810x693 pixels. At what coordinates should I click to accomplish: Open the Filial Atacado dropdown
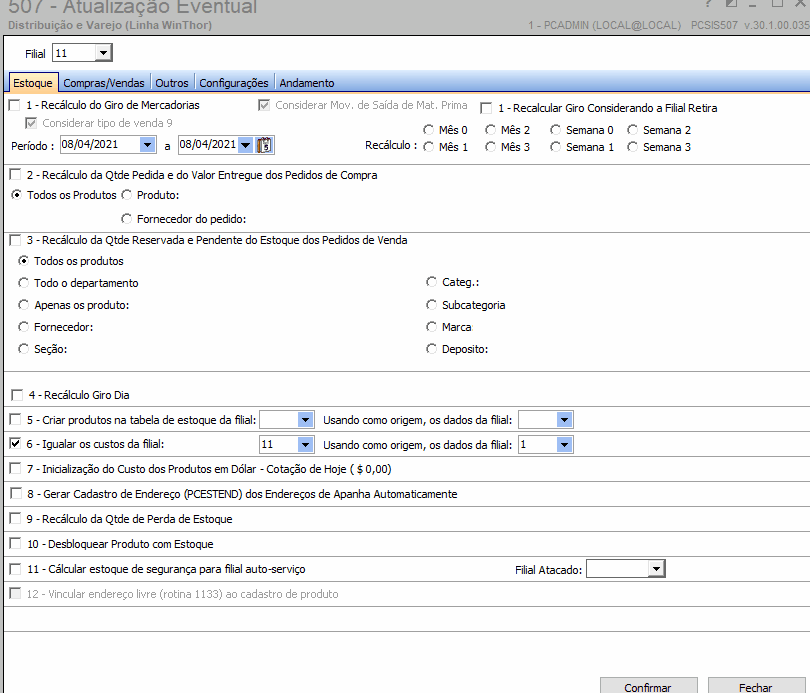656,569
